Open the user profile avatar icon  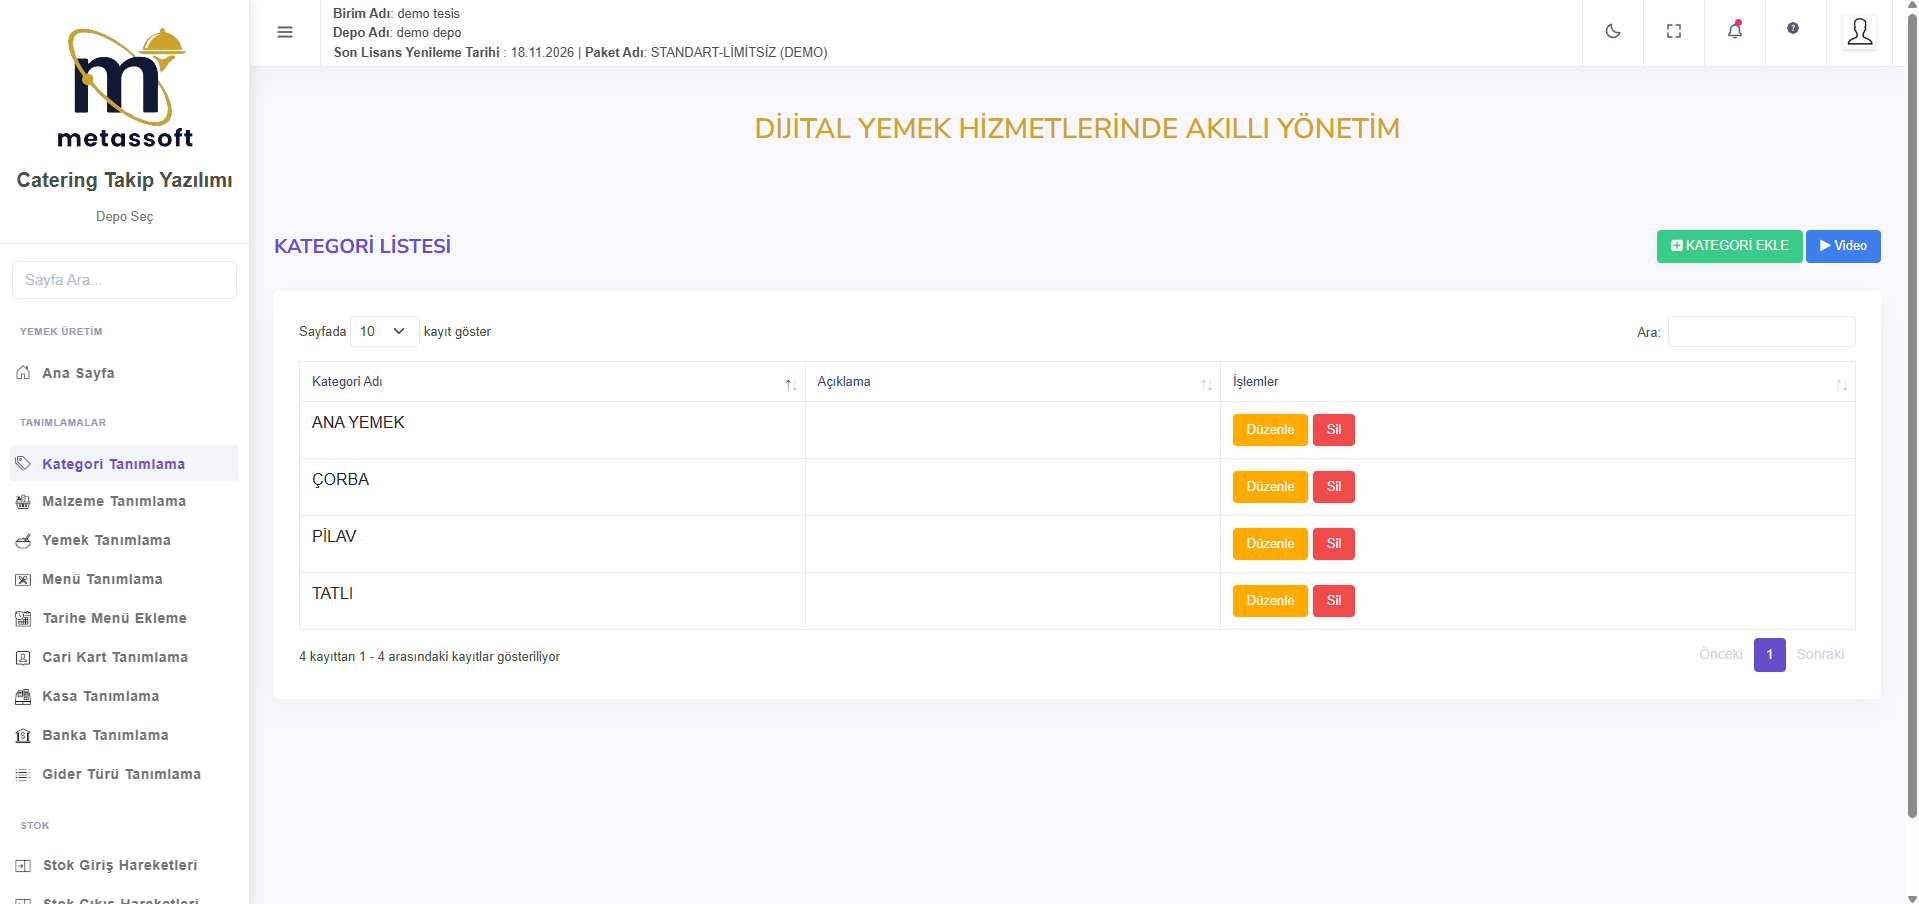click(x=1859, y=32)
